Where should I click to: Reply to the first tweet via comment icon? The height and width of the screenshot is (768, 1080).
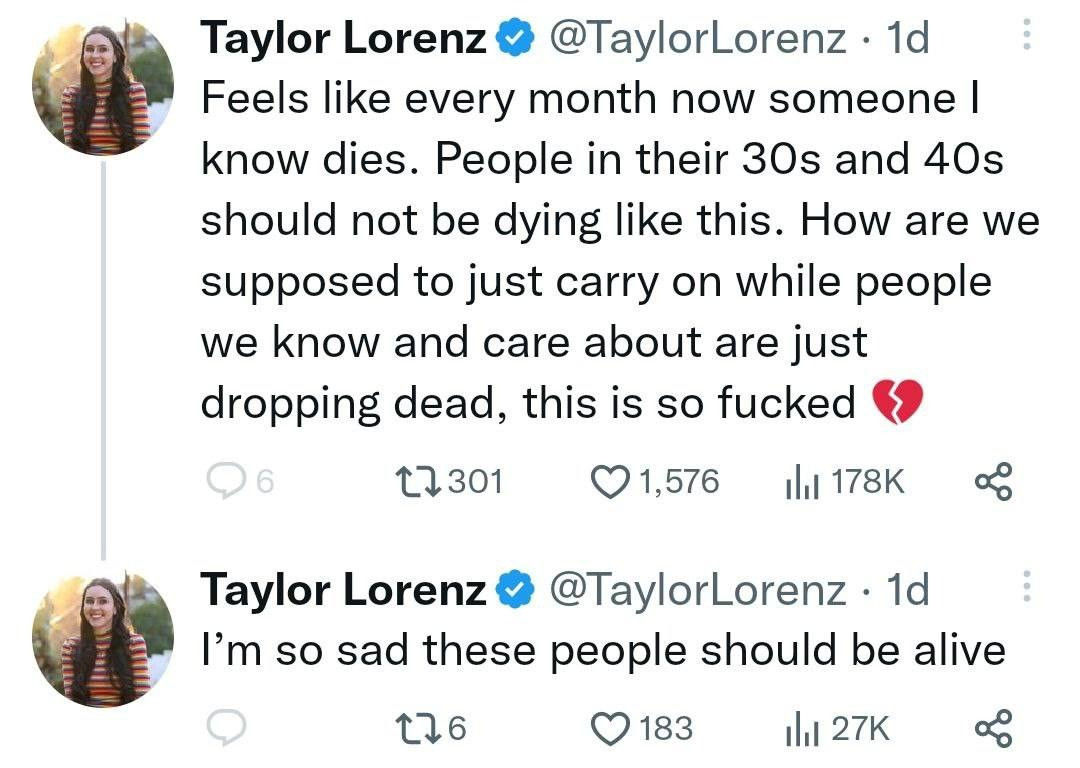[x=226, y=482]
